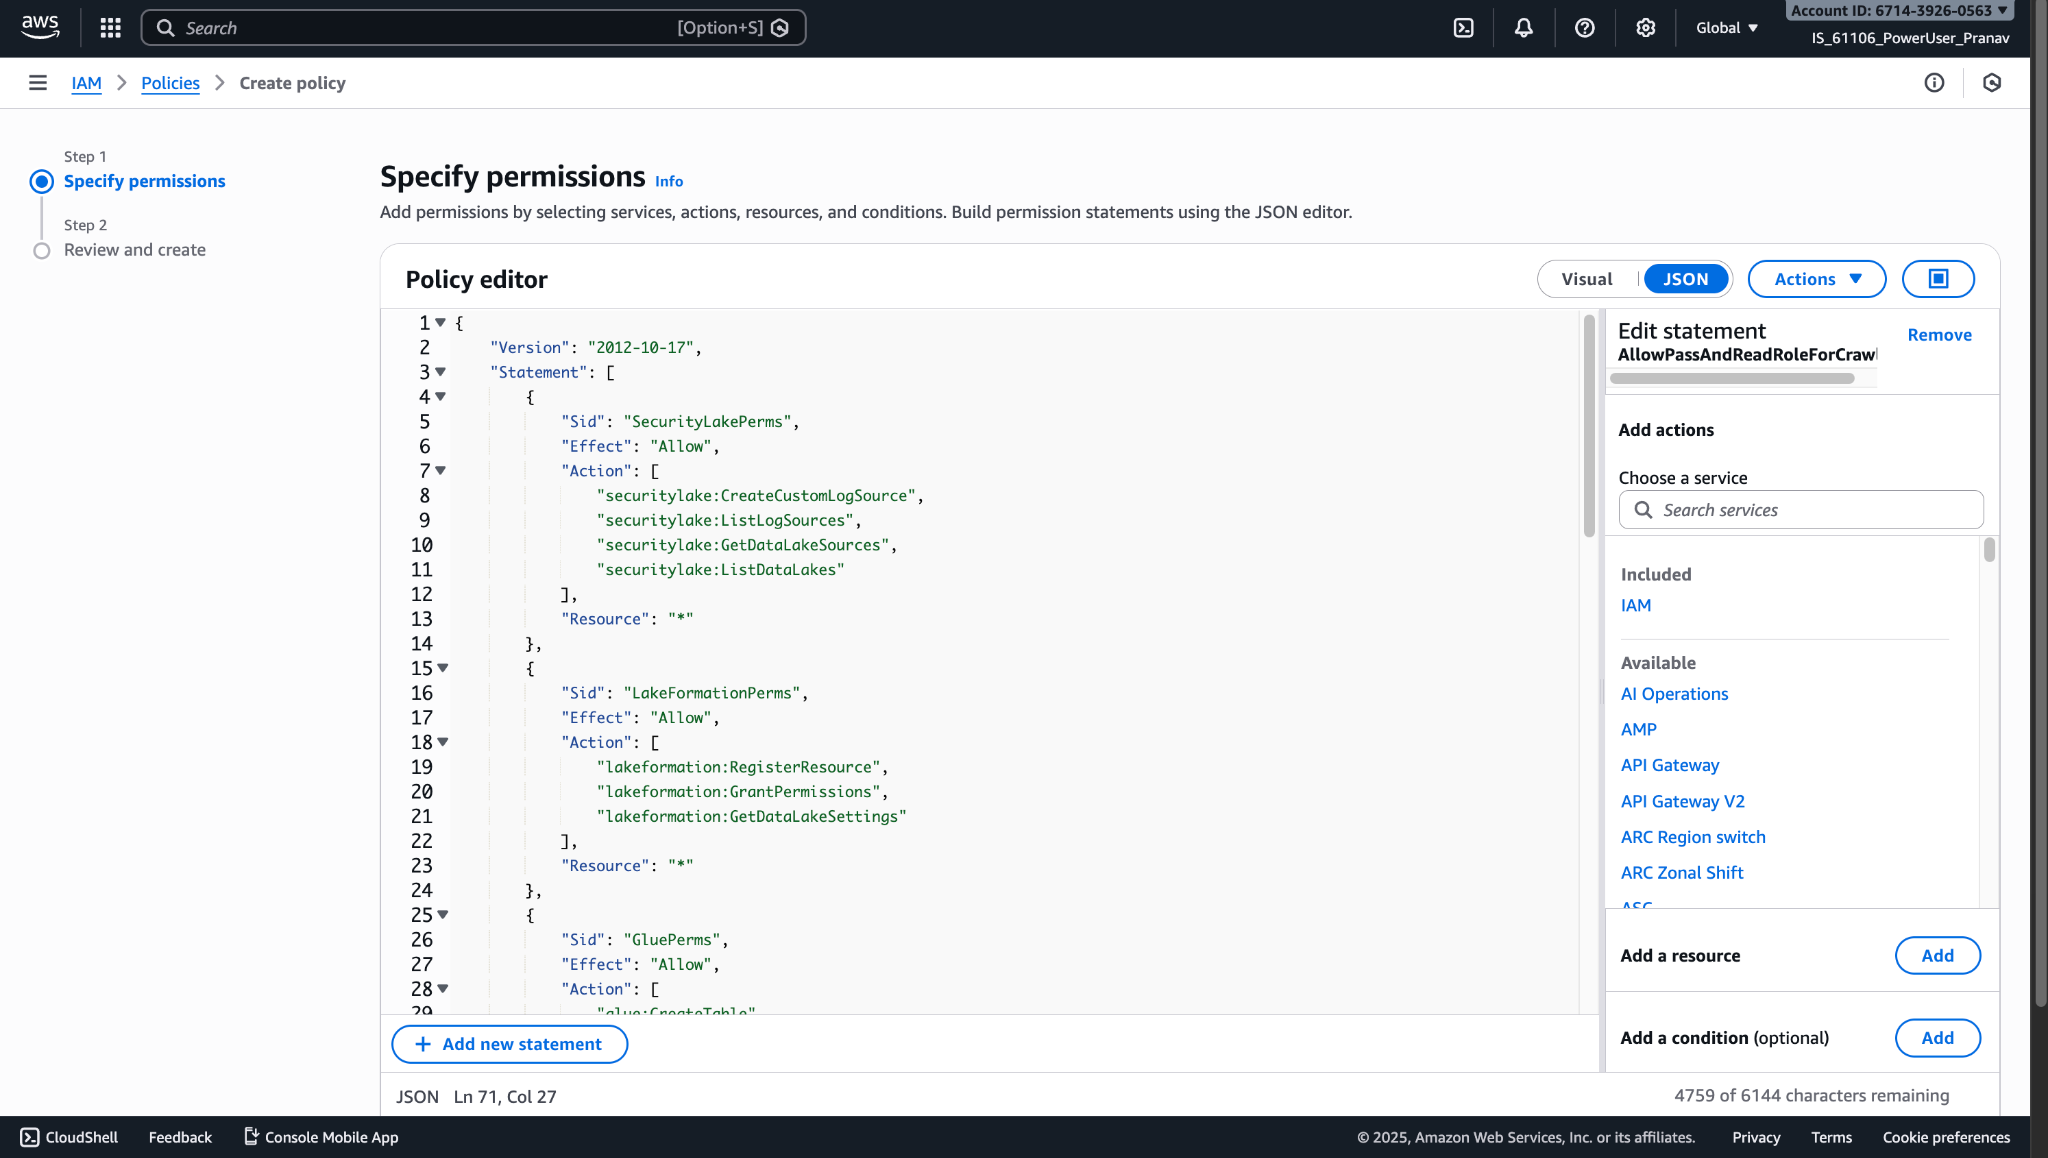Image resolution: width=2048 pixels, height=1158 pixels.
Task: Open CloudShell from the top bar icon
Action: tap(1463, 28)
